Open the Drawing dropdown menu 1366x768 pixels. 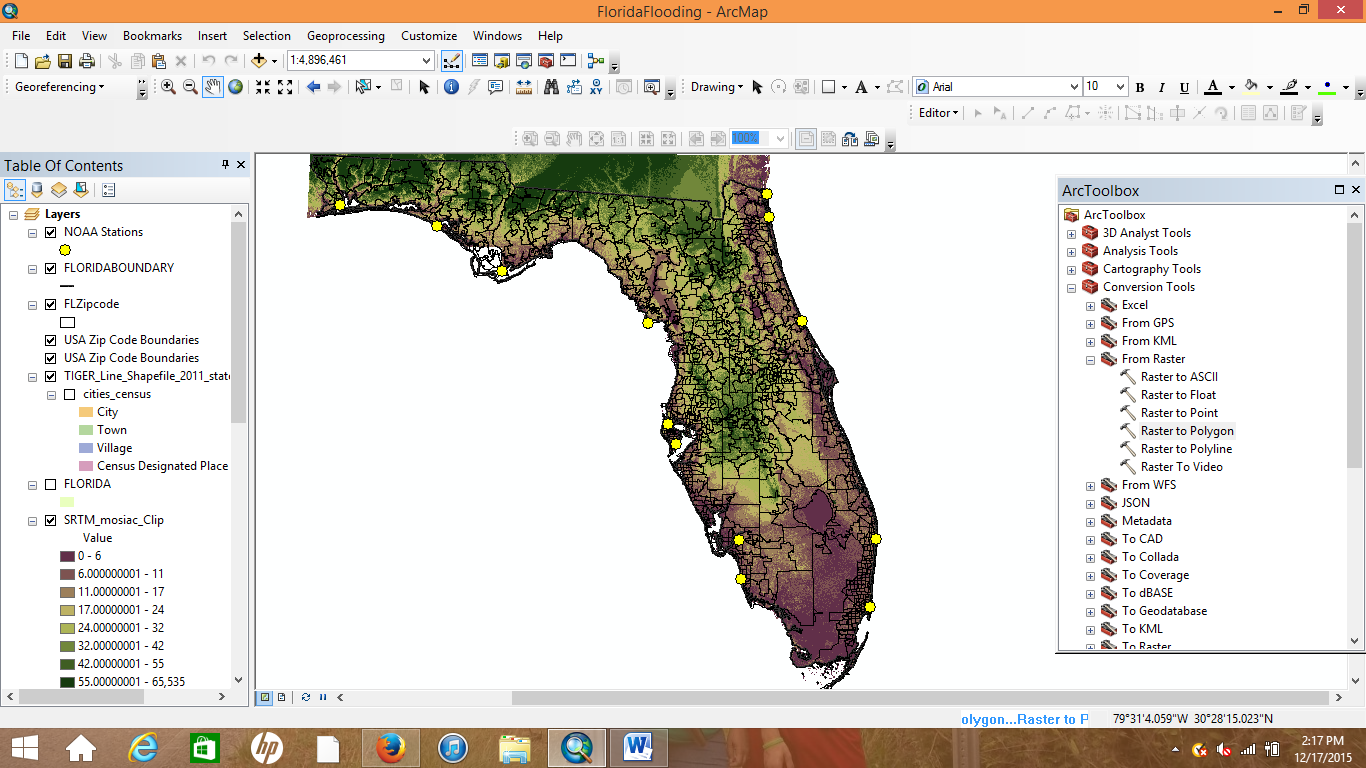click(x=717, y=87)
